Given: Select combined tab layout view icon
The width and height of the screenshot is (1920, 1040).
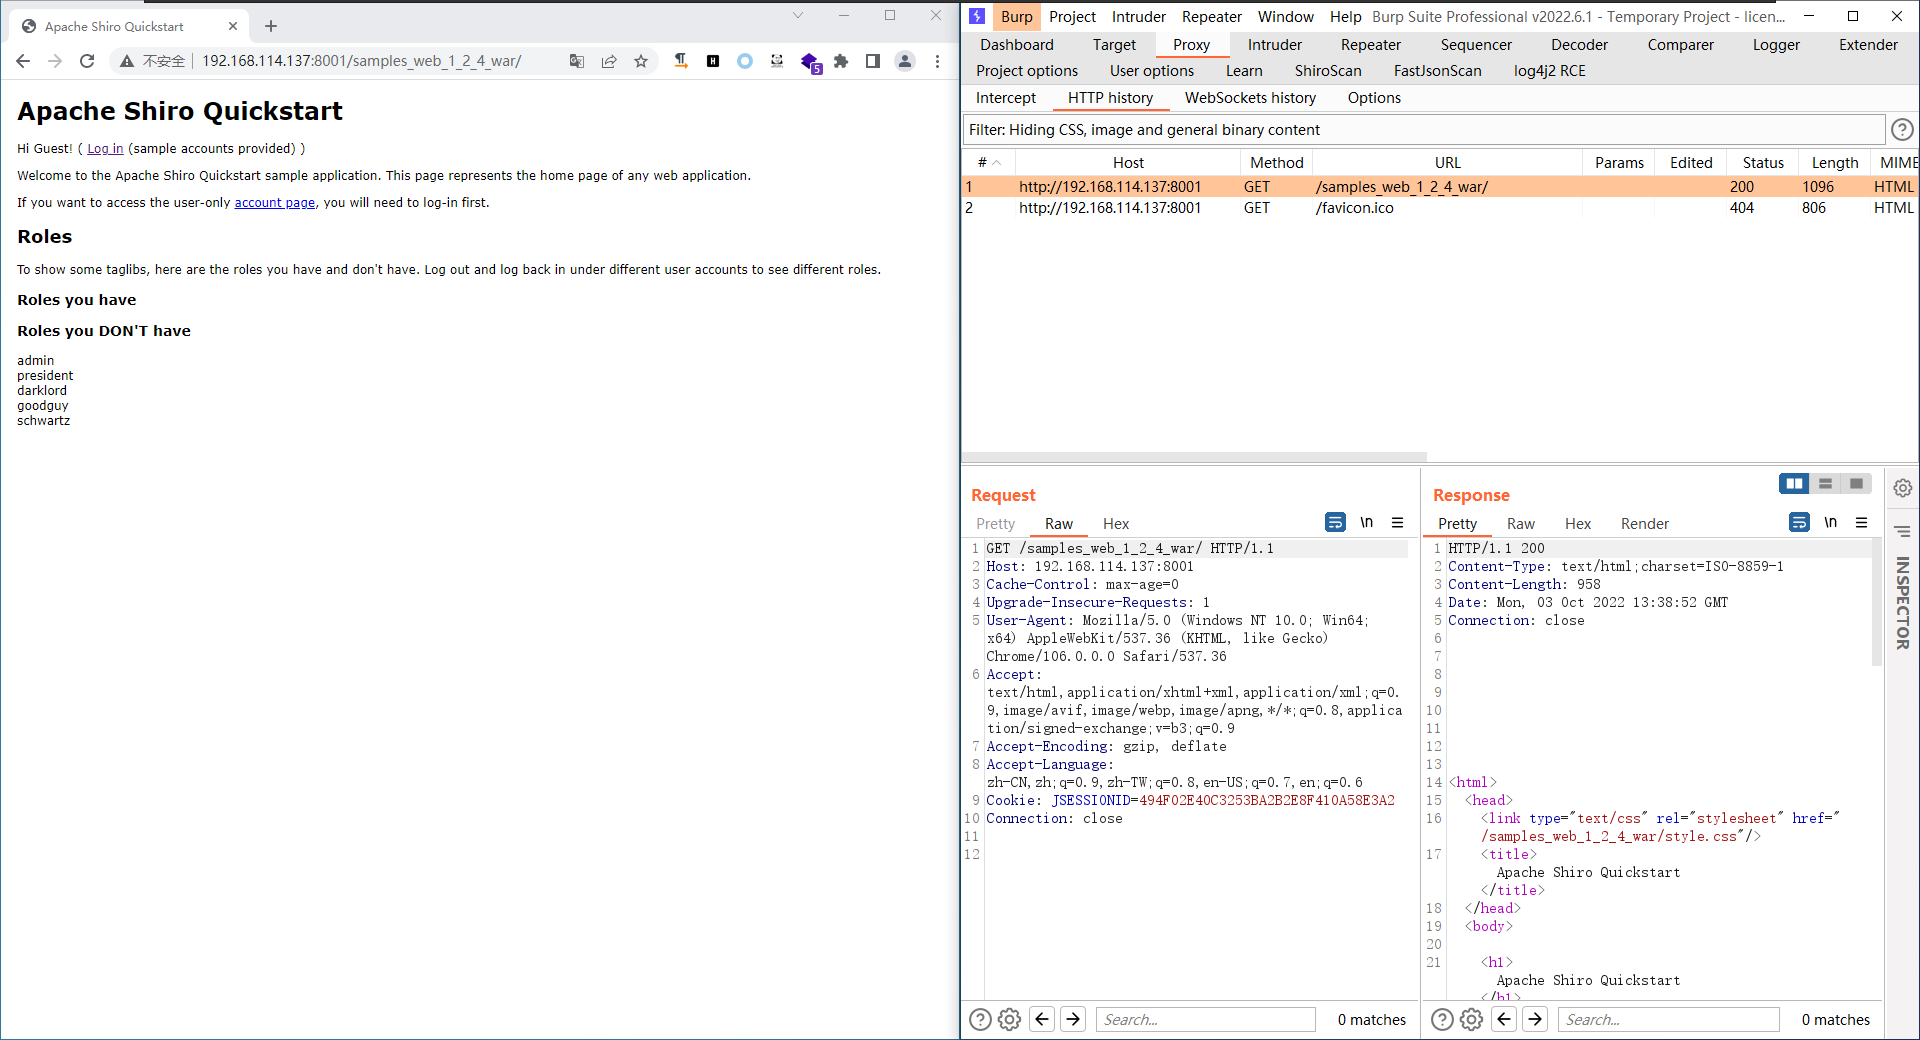Looking at the screenshot, I should click(x=1856, y=484).
